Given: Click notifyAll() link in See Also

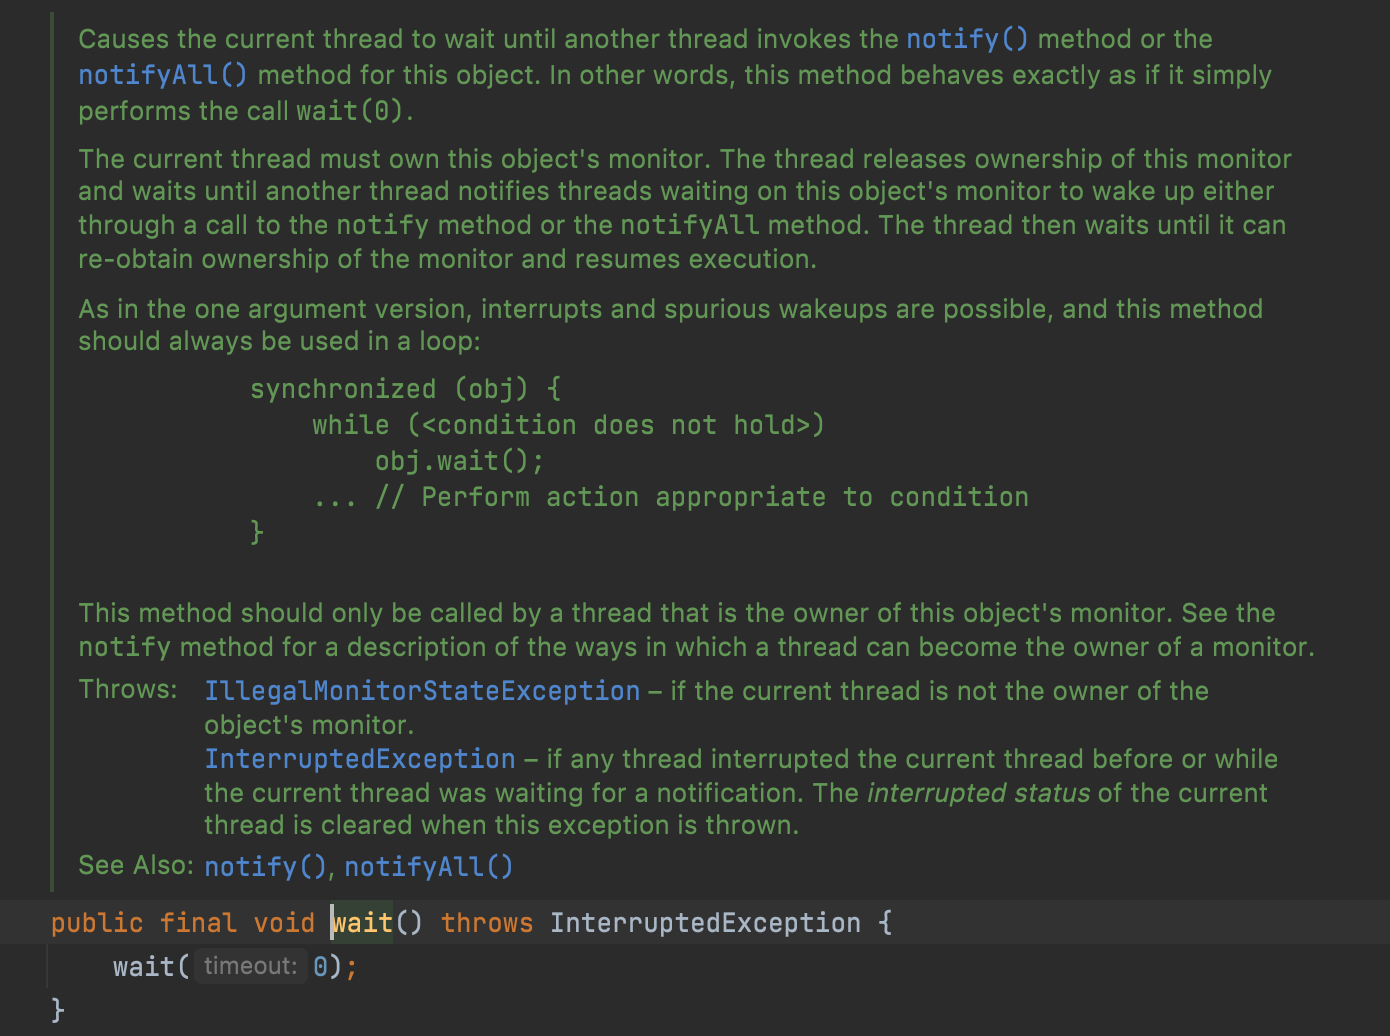Looking at the screenshot, I should (429, 866).
